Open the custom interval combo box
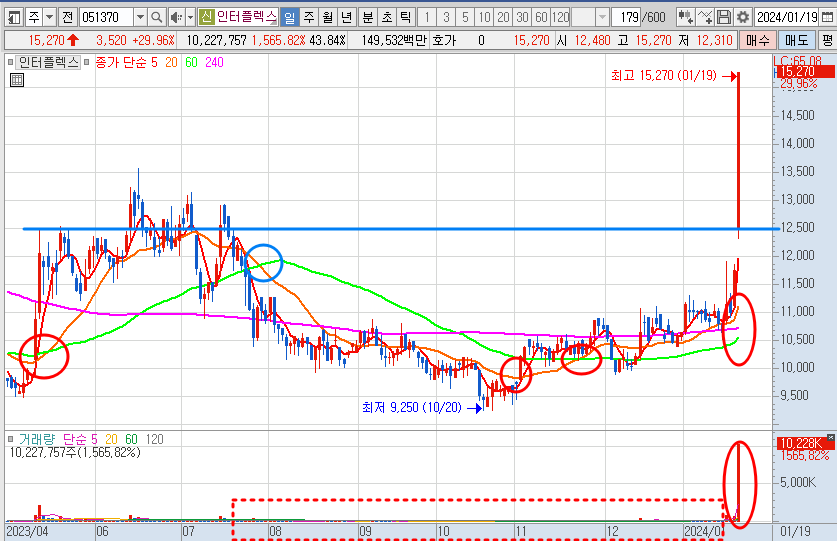Image resolution: width=837 pixels, height=541 pixels. pos(590,18)
